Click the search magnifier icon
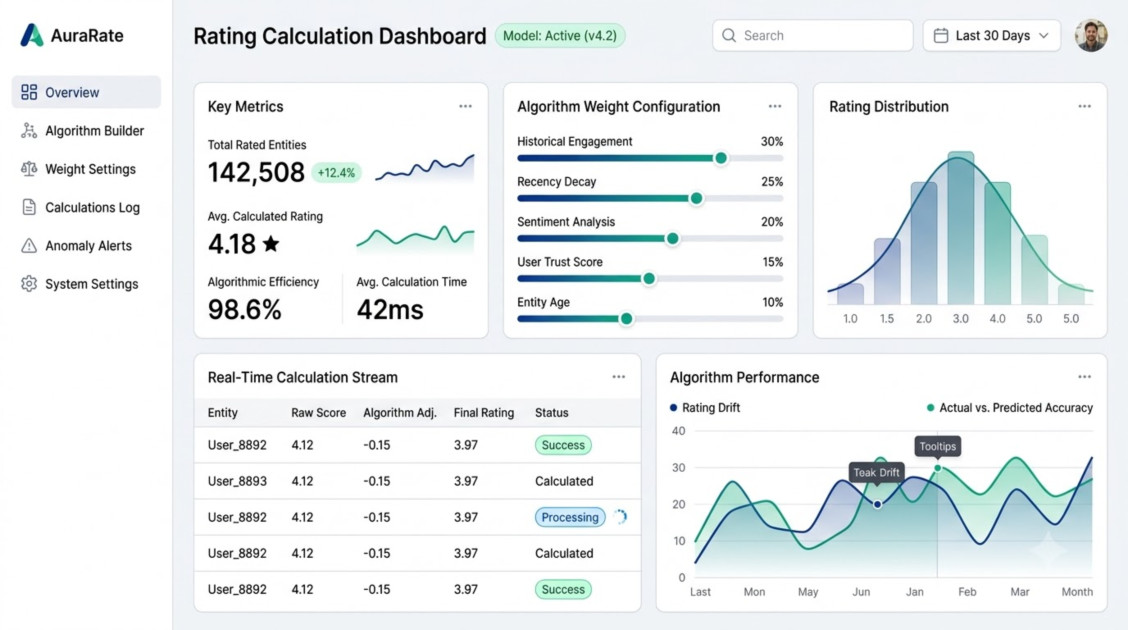 tap(729, 35)
